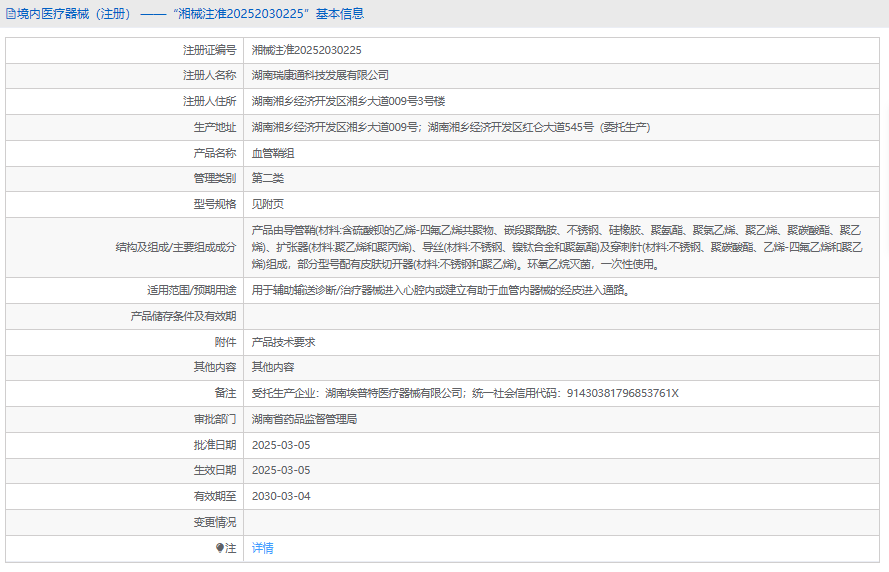The height and width of the screenshot is (572, 889).
Task: Click the 变更情况 label
Action: [215, 522]
